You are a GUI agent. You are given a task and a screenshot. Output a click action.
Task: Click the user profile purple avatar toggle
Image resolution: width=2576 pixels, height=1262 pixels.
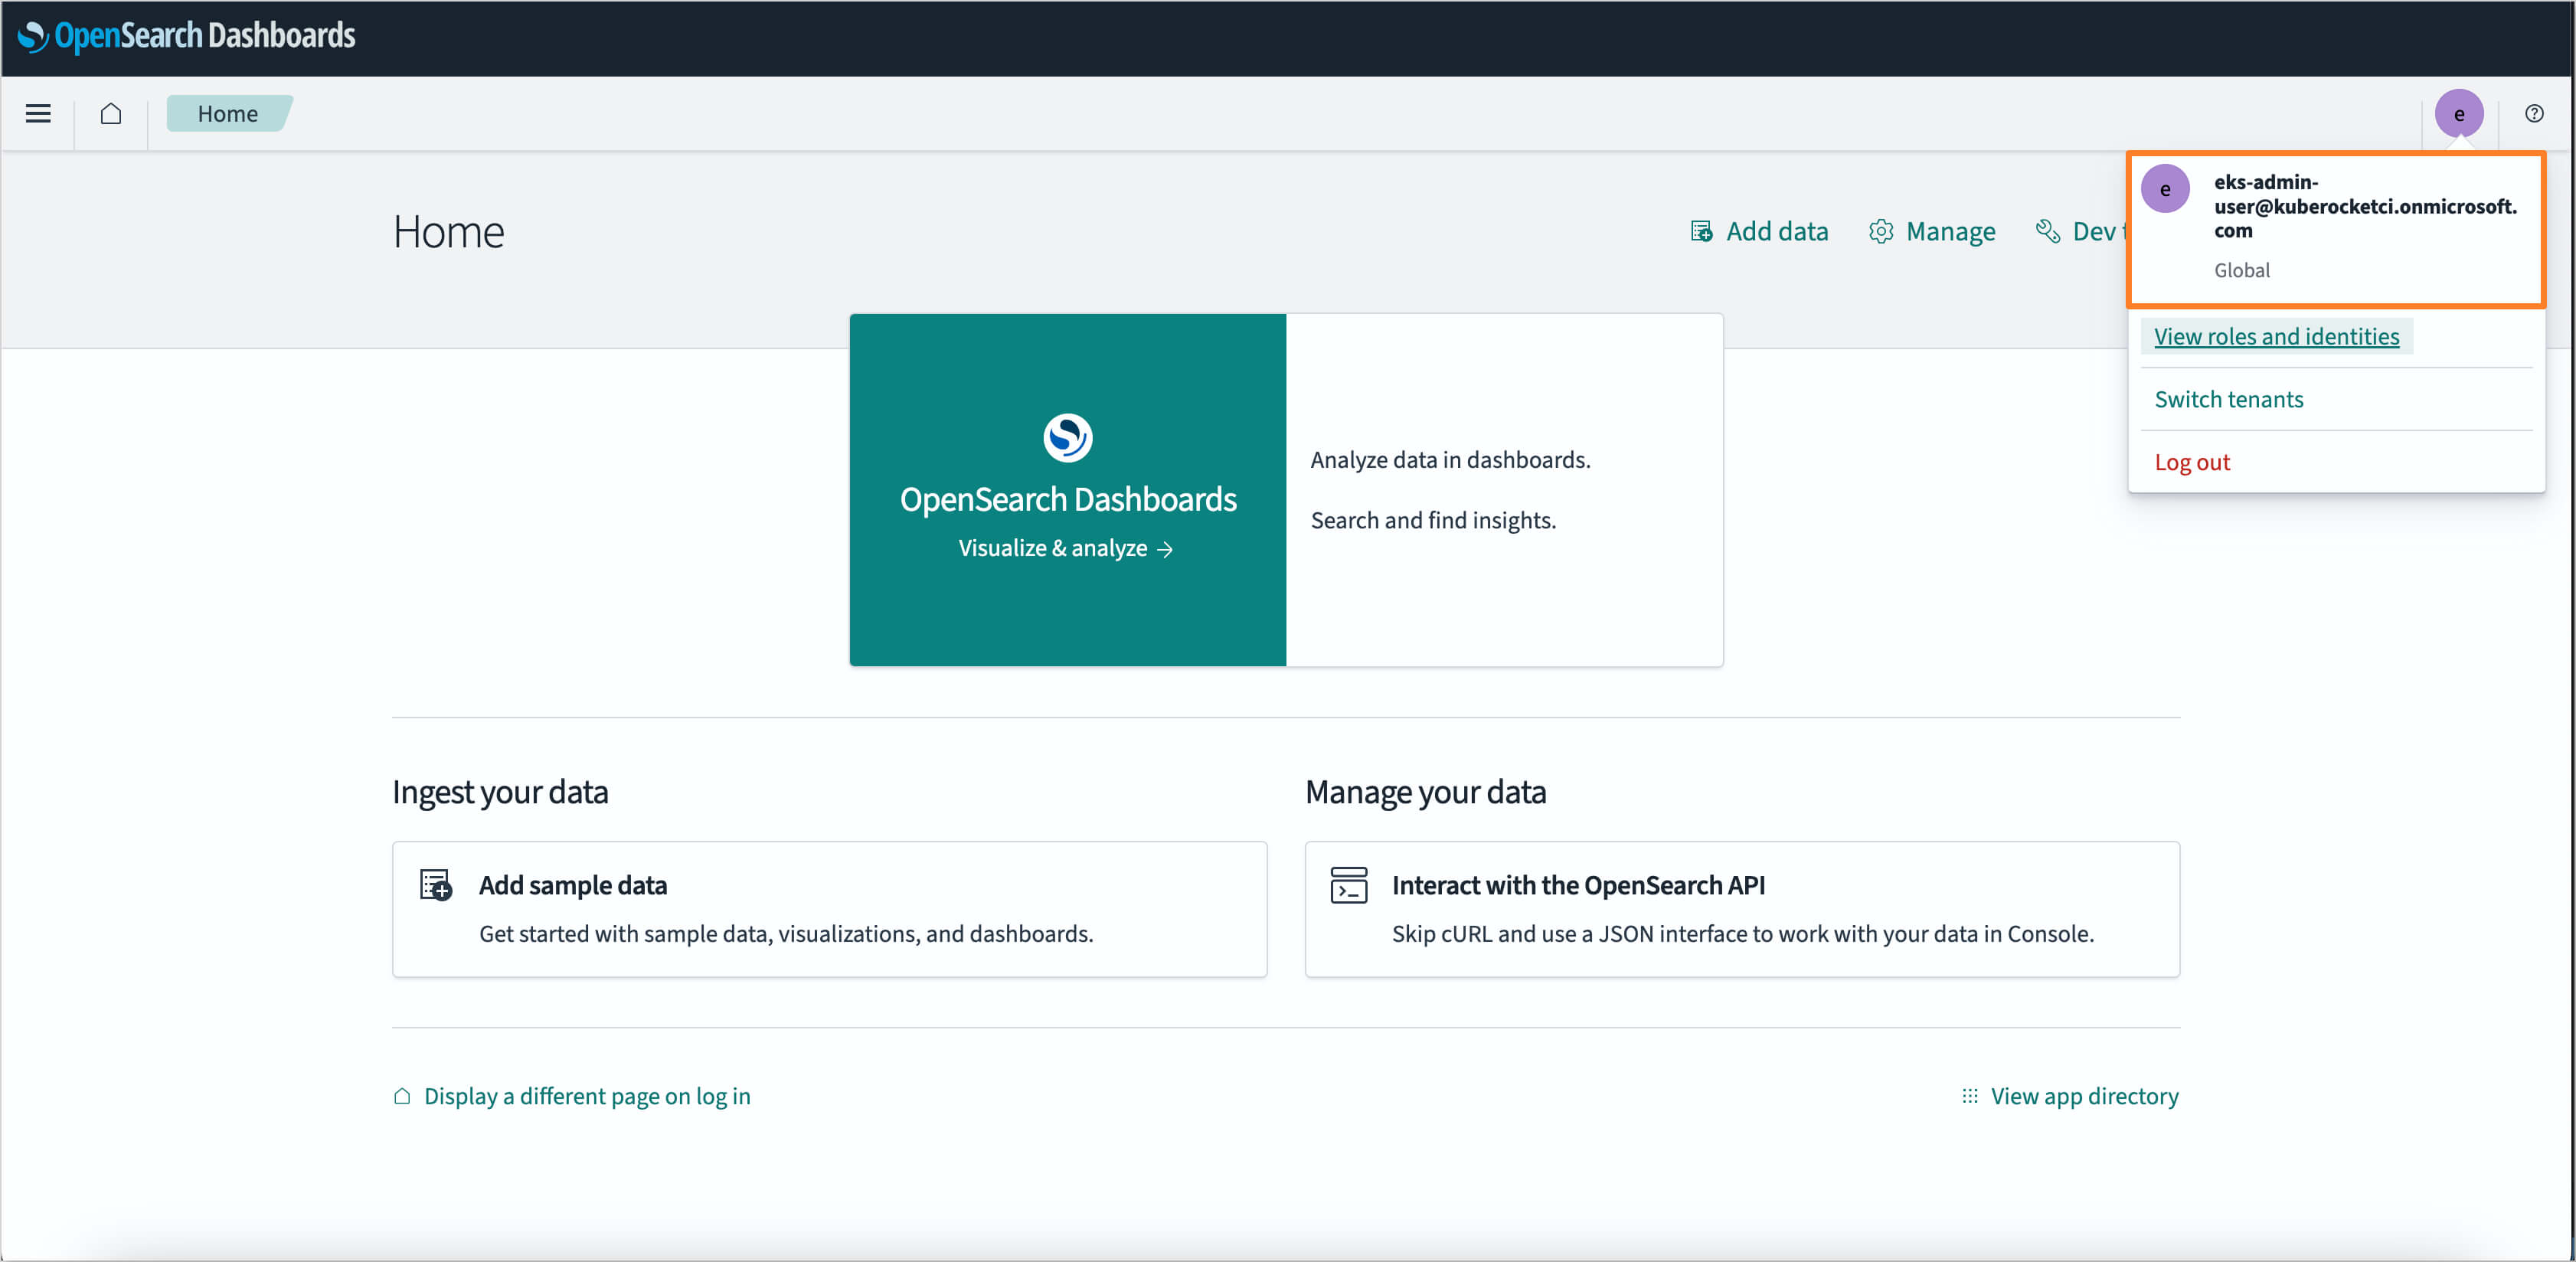tap(2458, 113)
